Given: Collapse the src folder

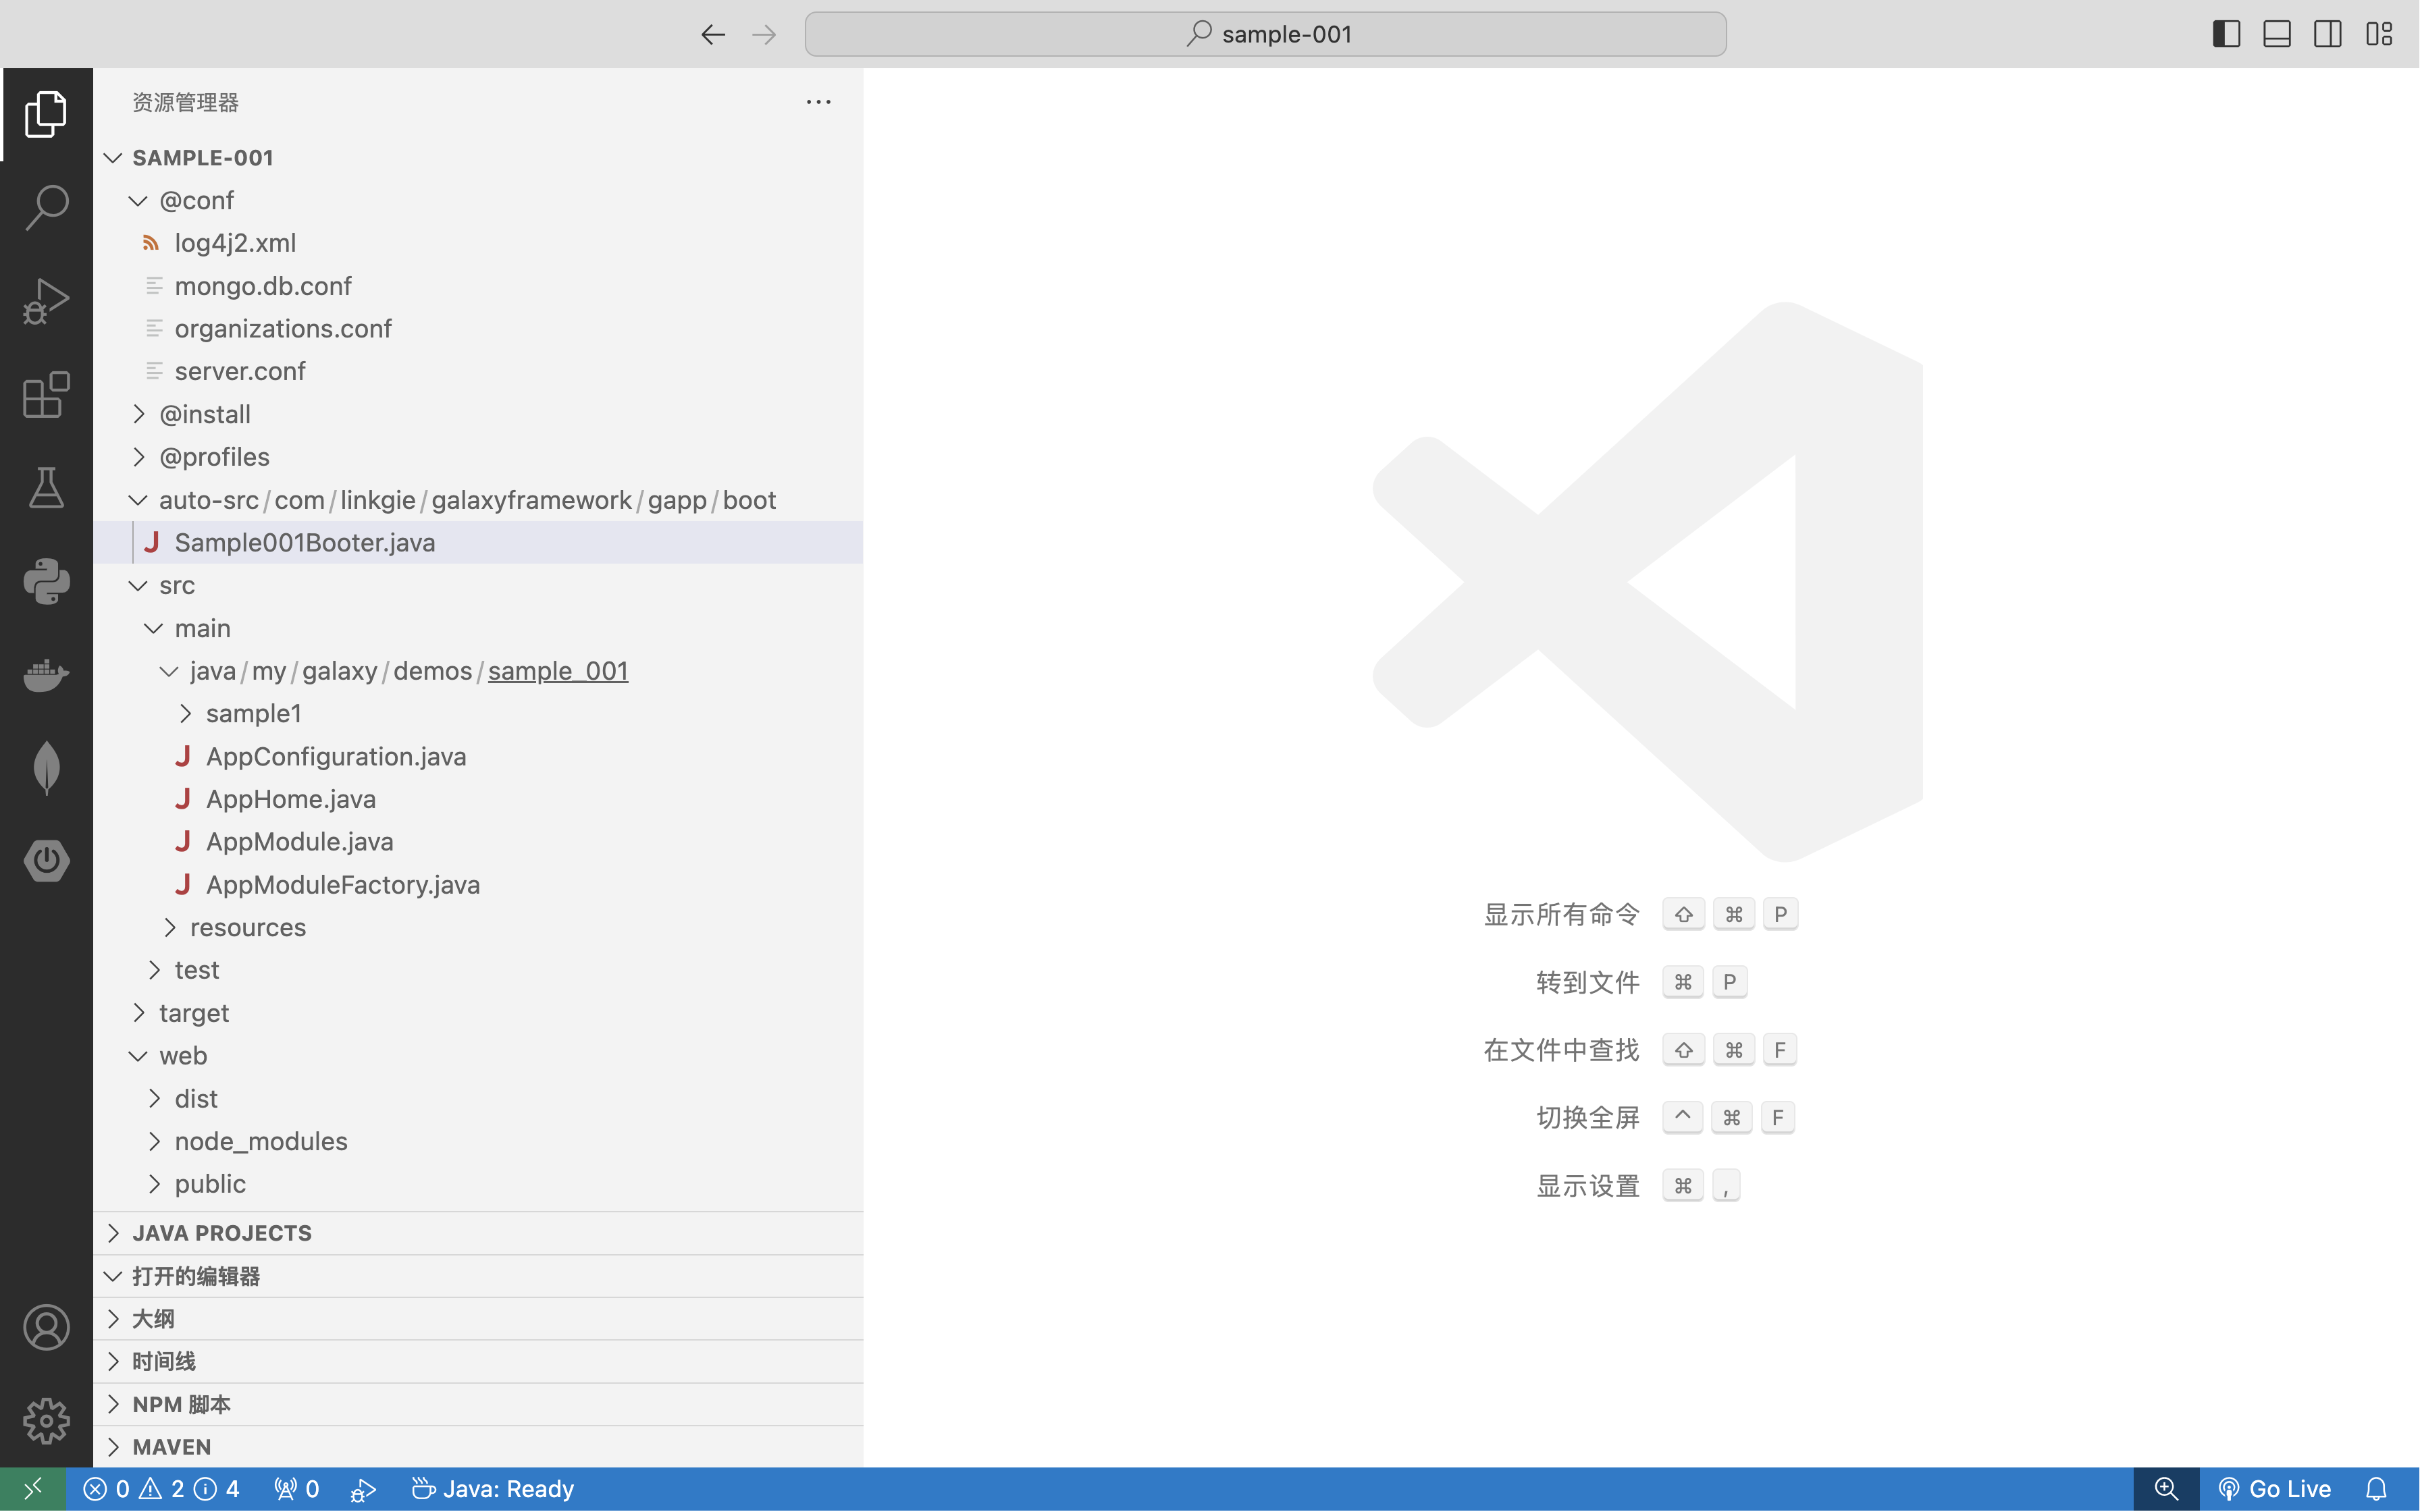Looking at the screenshot, I should coord(478,585).
